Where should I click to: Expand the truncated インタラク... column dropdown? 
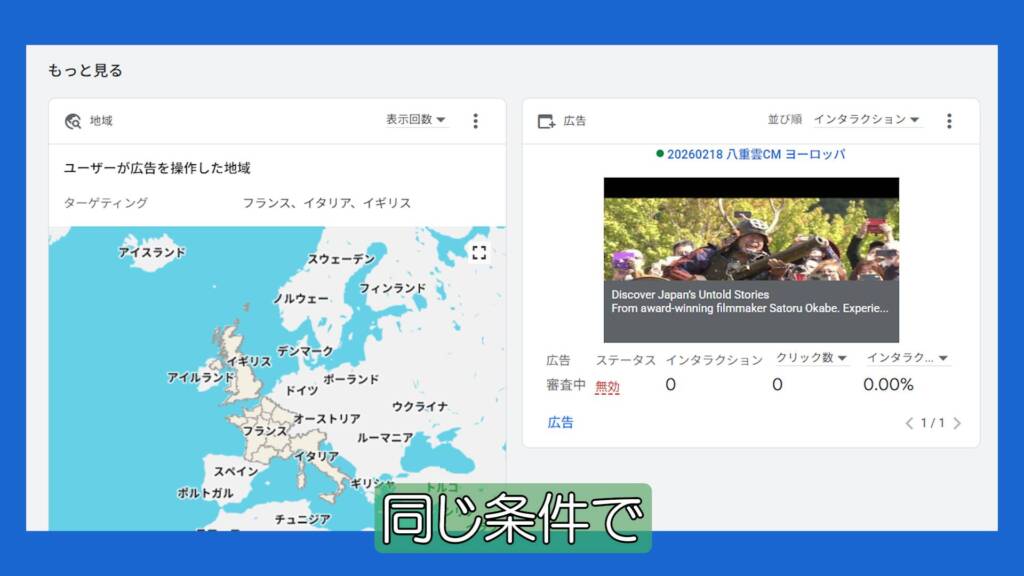907,358
